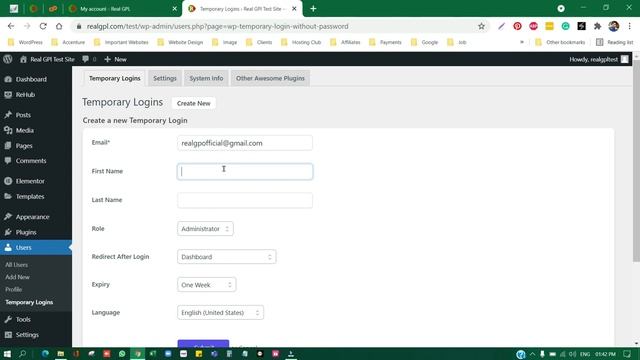Open the Pinterest extension icon
This screenshot has height=360, width=640.
point(517,26)
